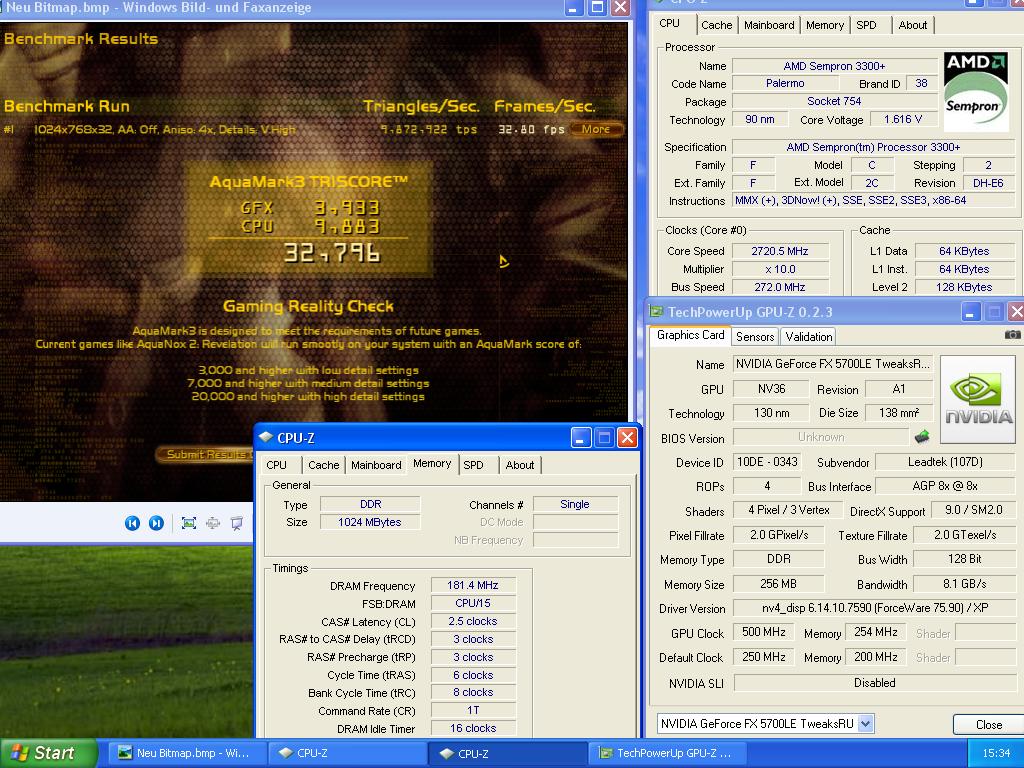Click Command Rate value 1T
The width and height of the screenshot is (1024, 768).
(x=473, y=710)
